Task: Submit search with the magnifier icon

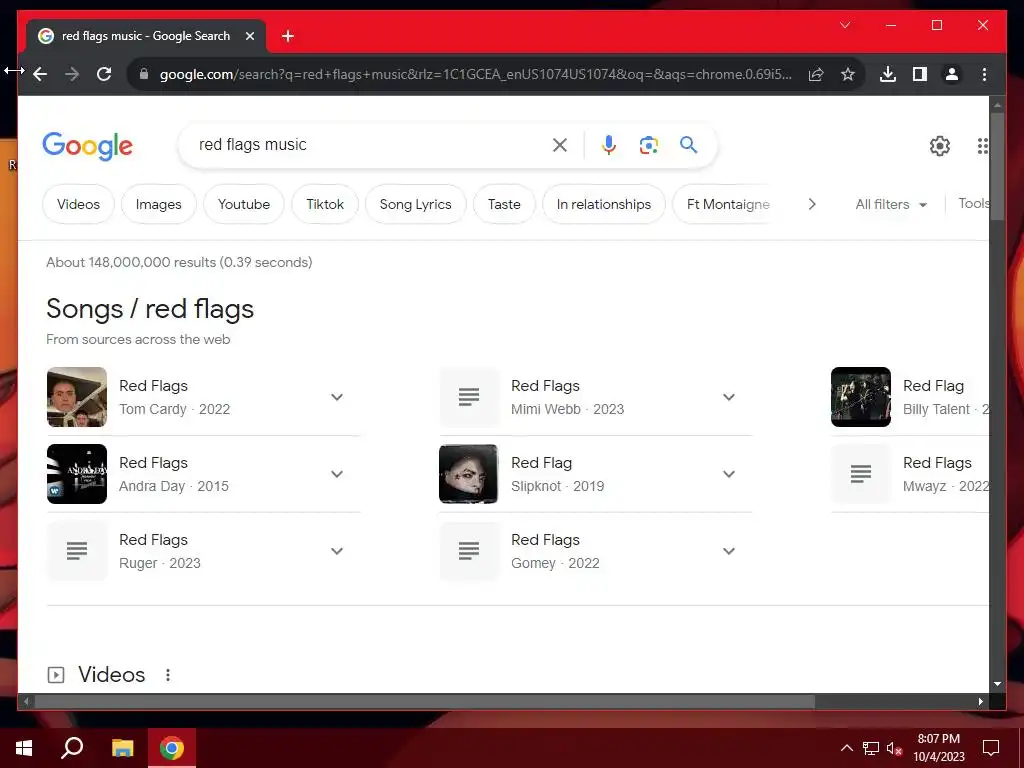Action: click(688, 144)
